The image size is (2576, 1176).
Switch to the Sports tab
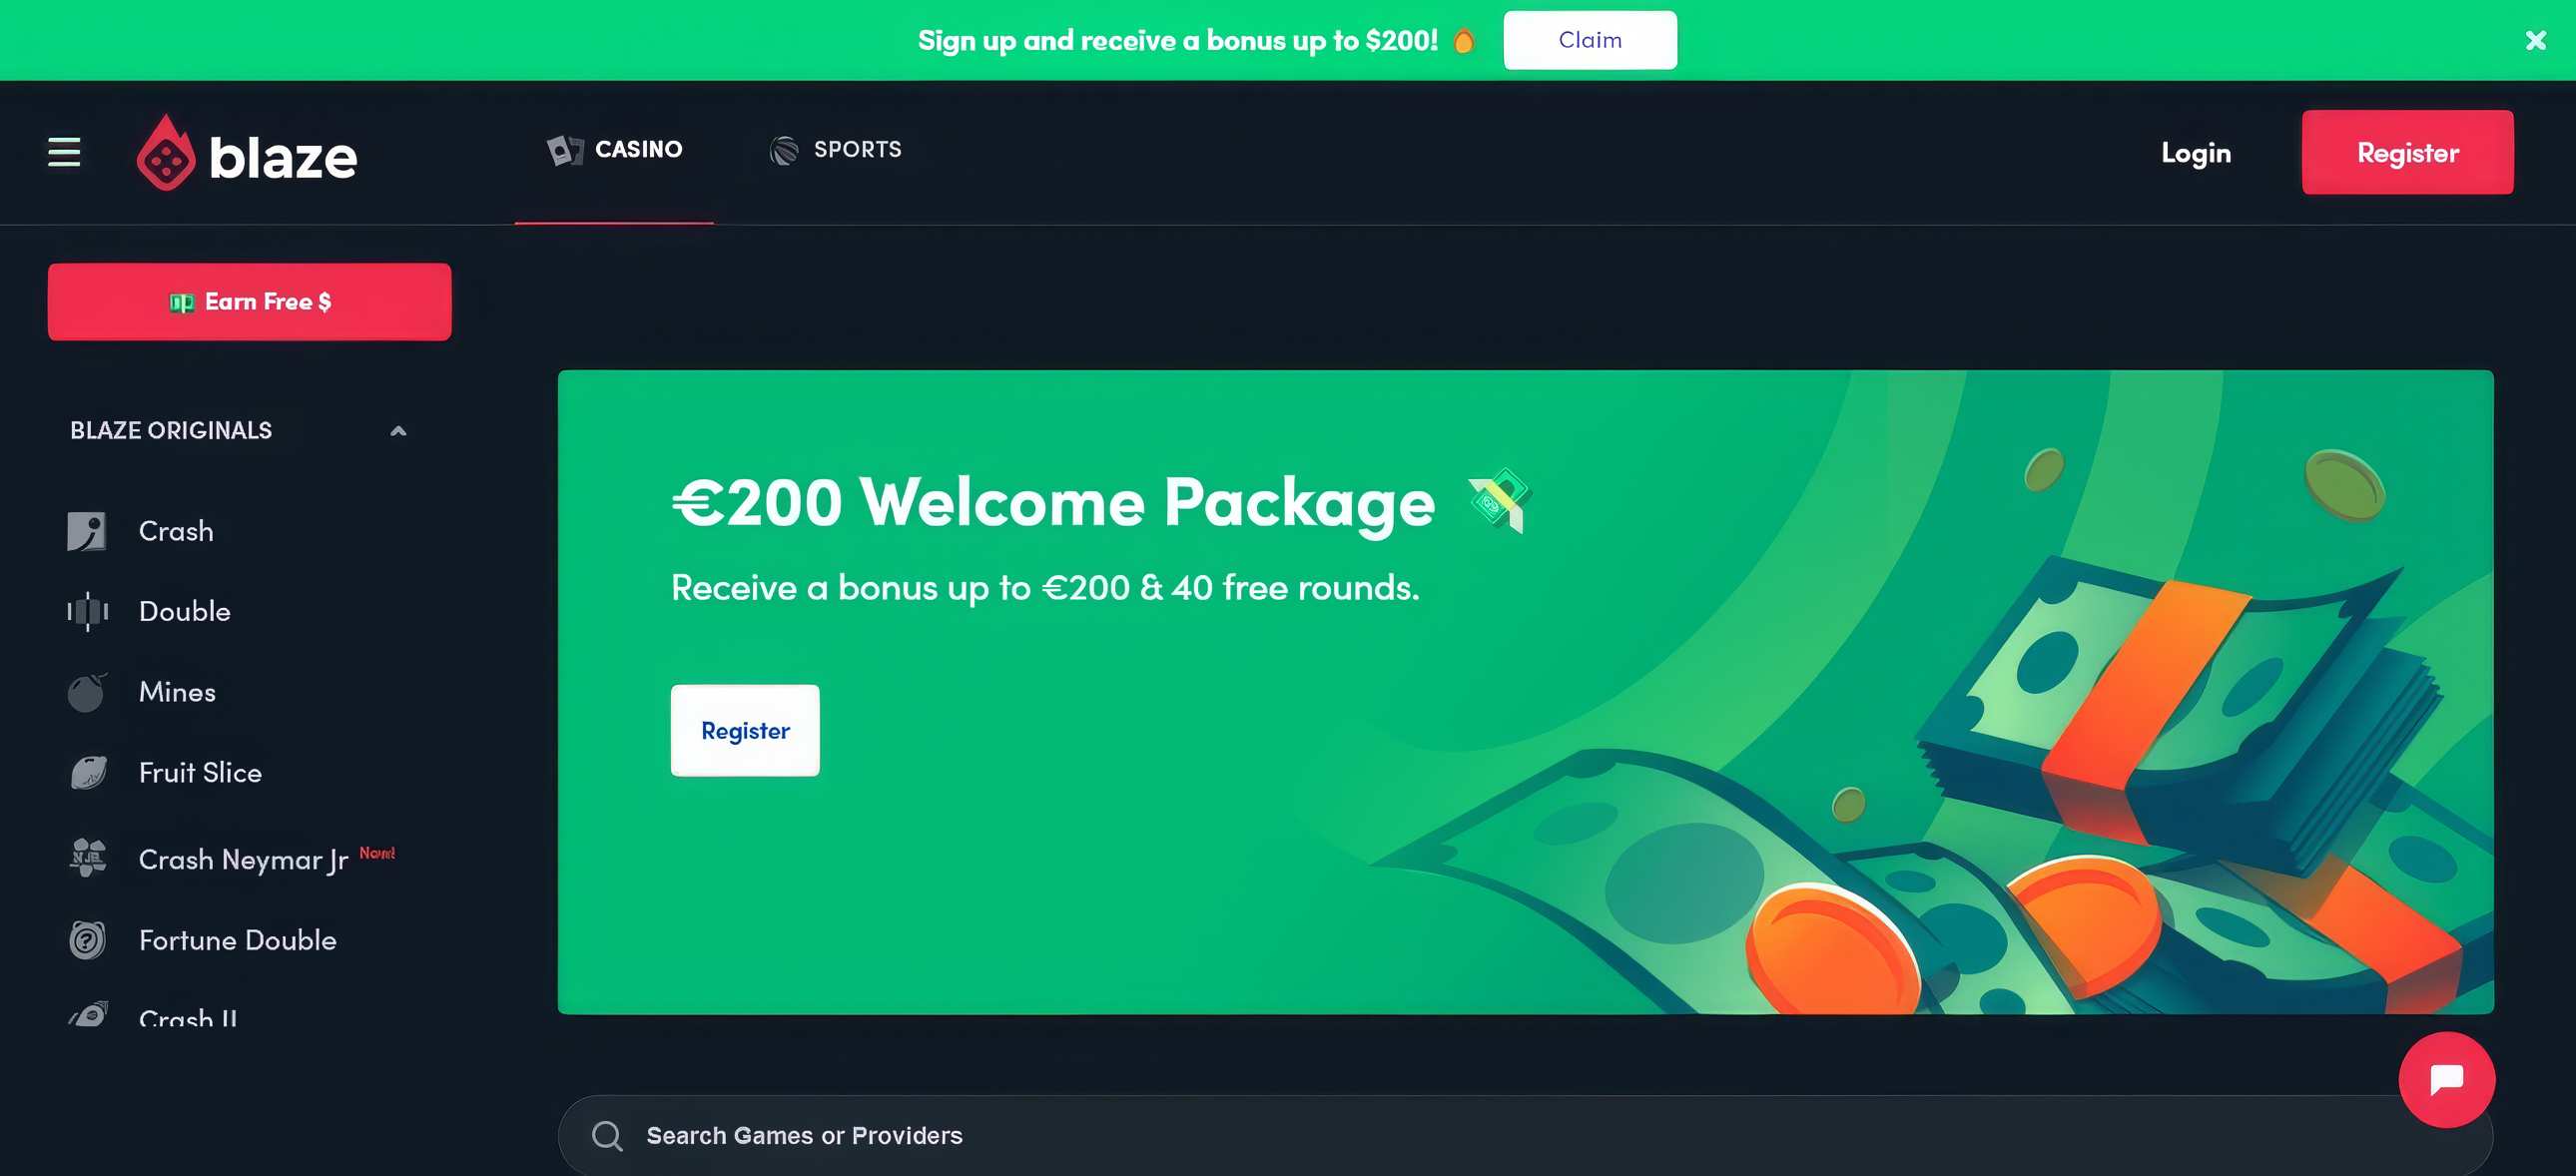click(836, 150)
